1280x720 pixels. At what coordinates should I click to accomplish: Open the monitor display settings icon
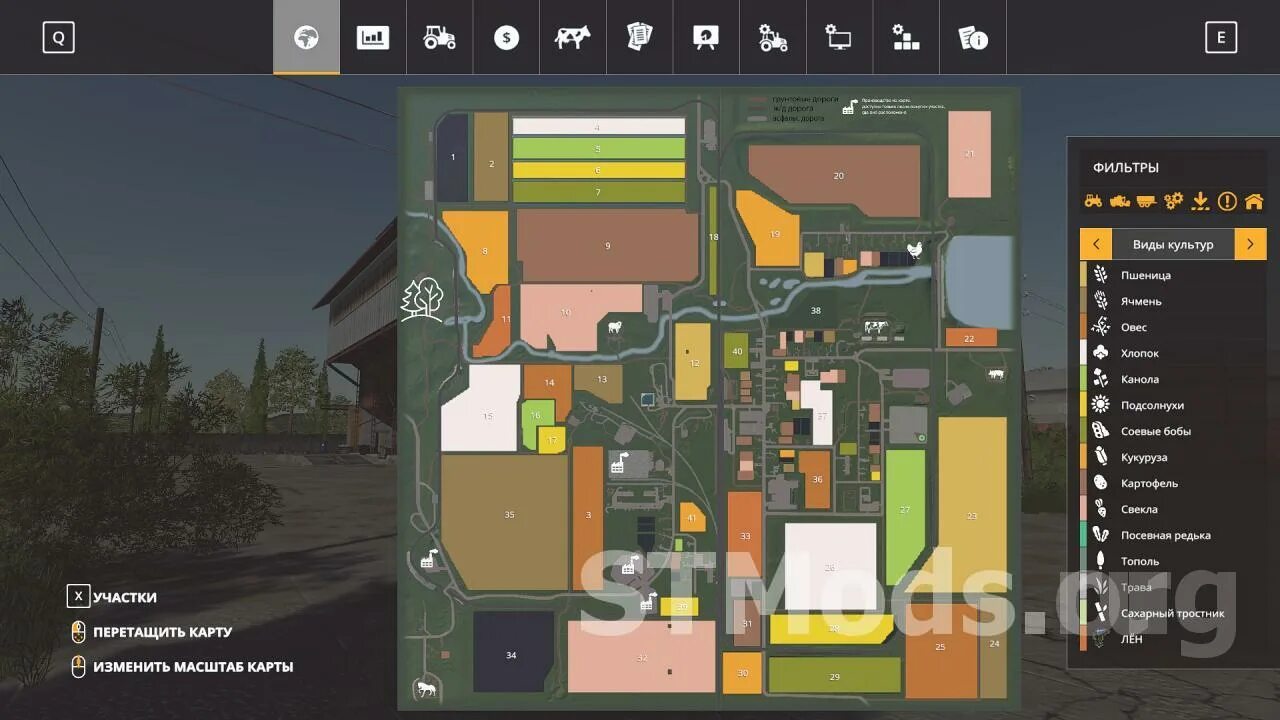point(839,38)
